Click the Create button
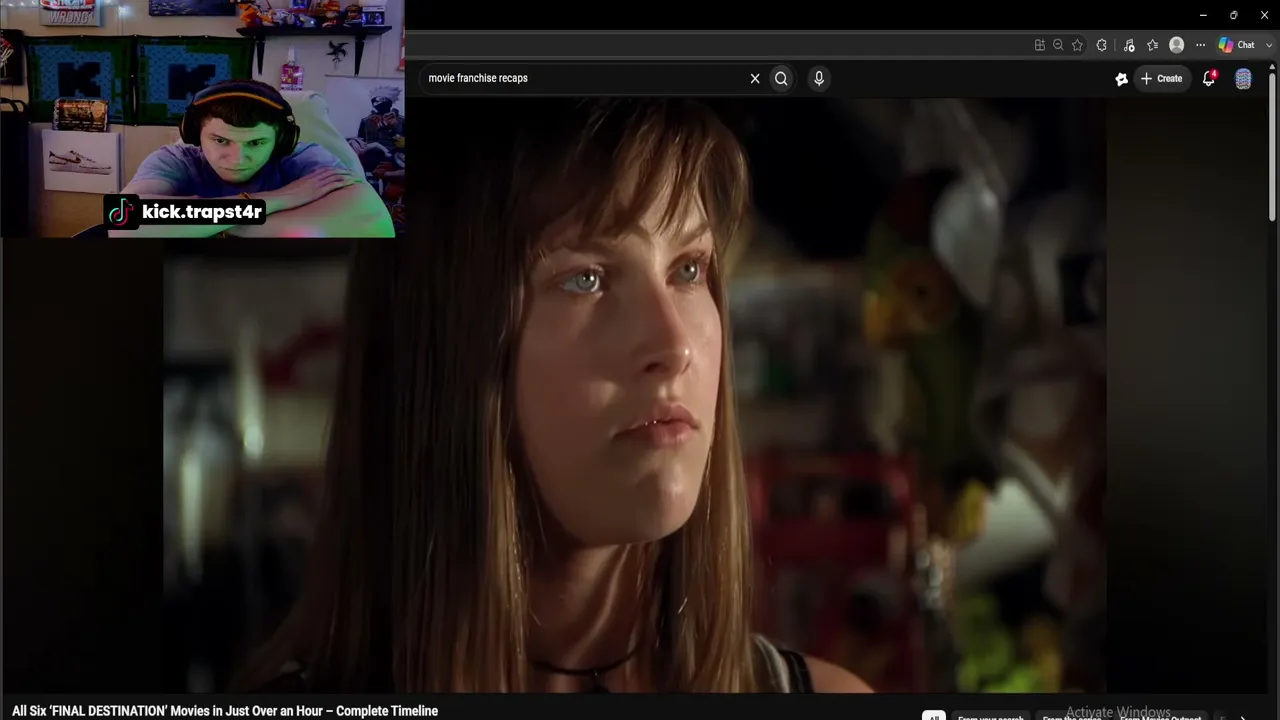This screenshot has height=720, width=1280. (1161, 78)
